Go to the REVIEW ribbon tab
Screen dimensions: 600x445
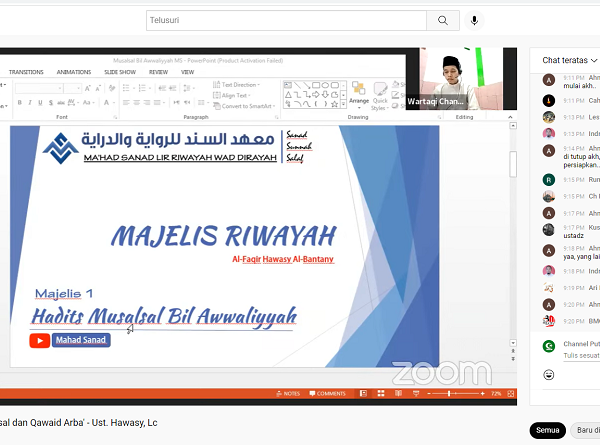point(158,72)
